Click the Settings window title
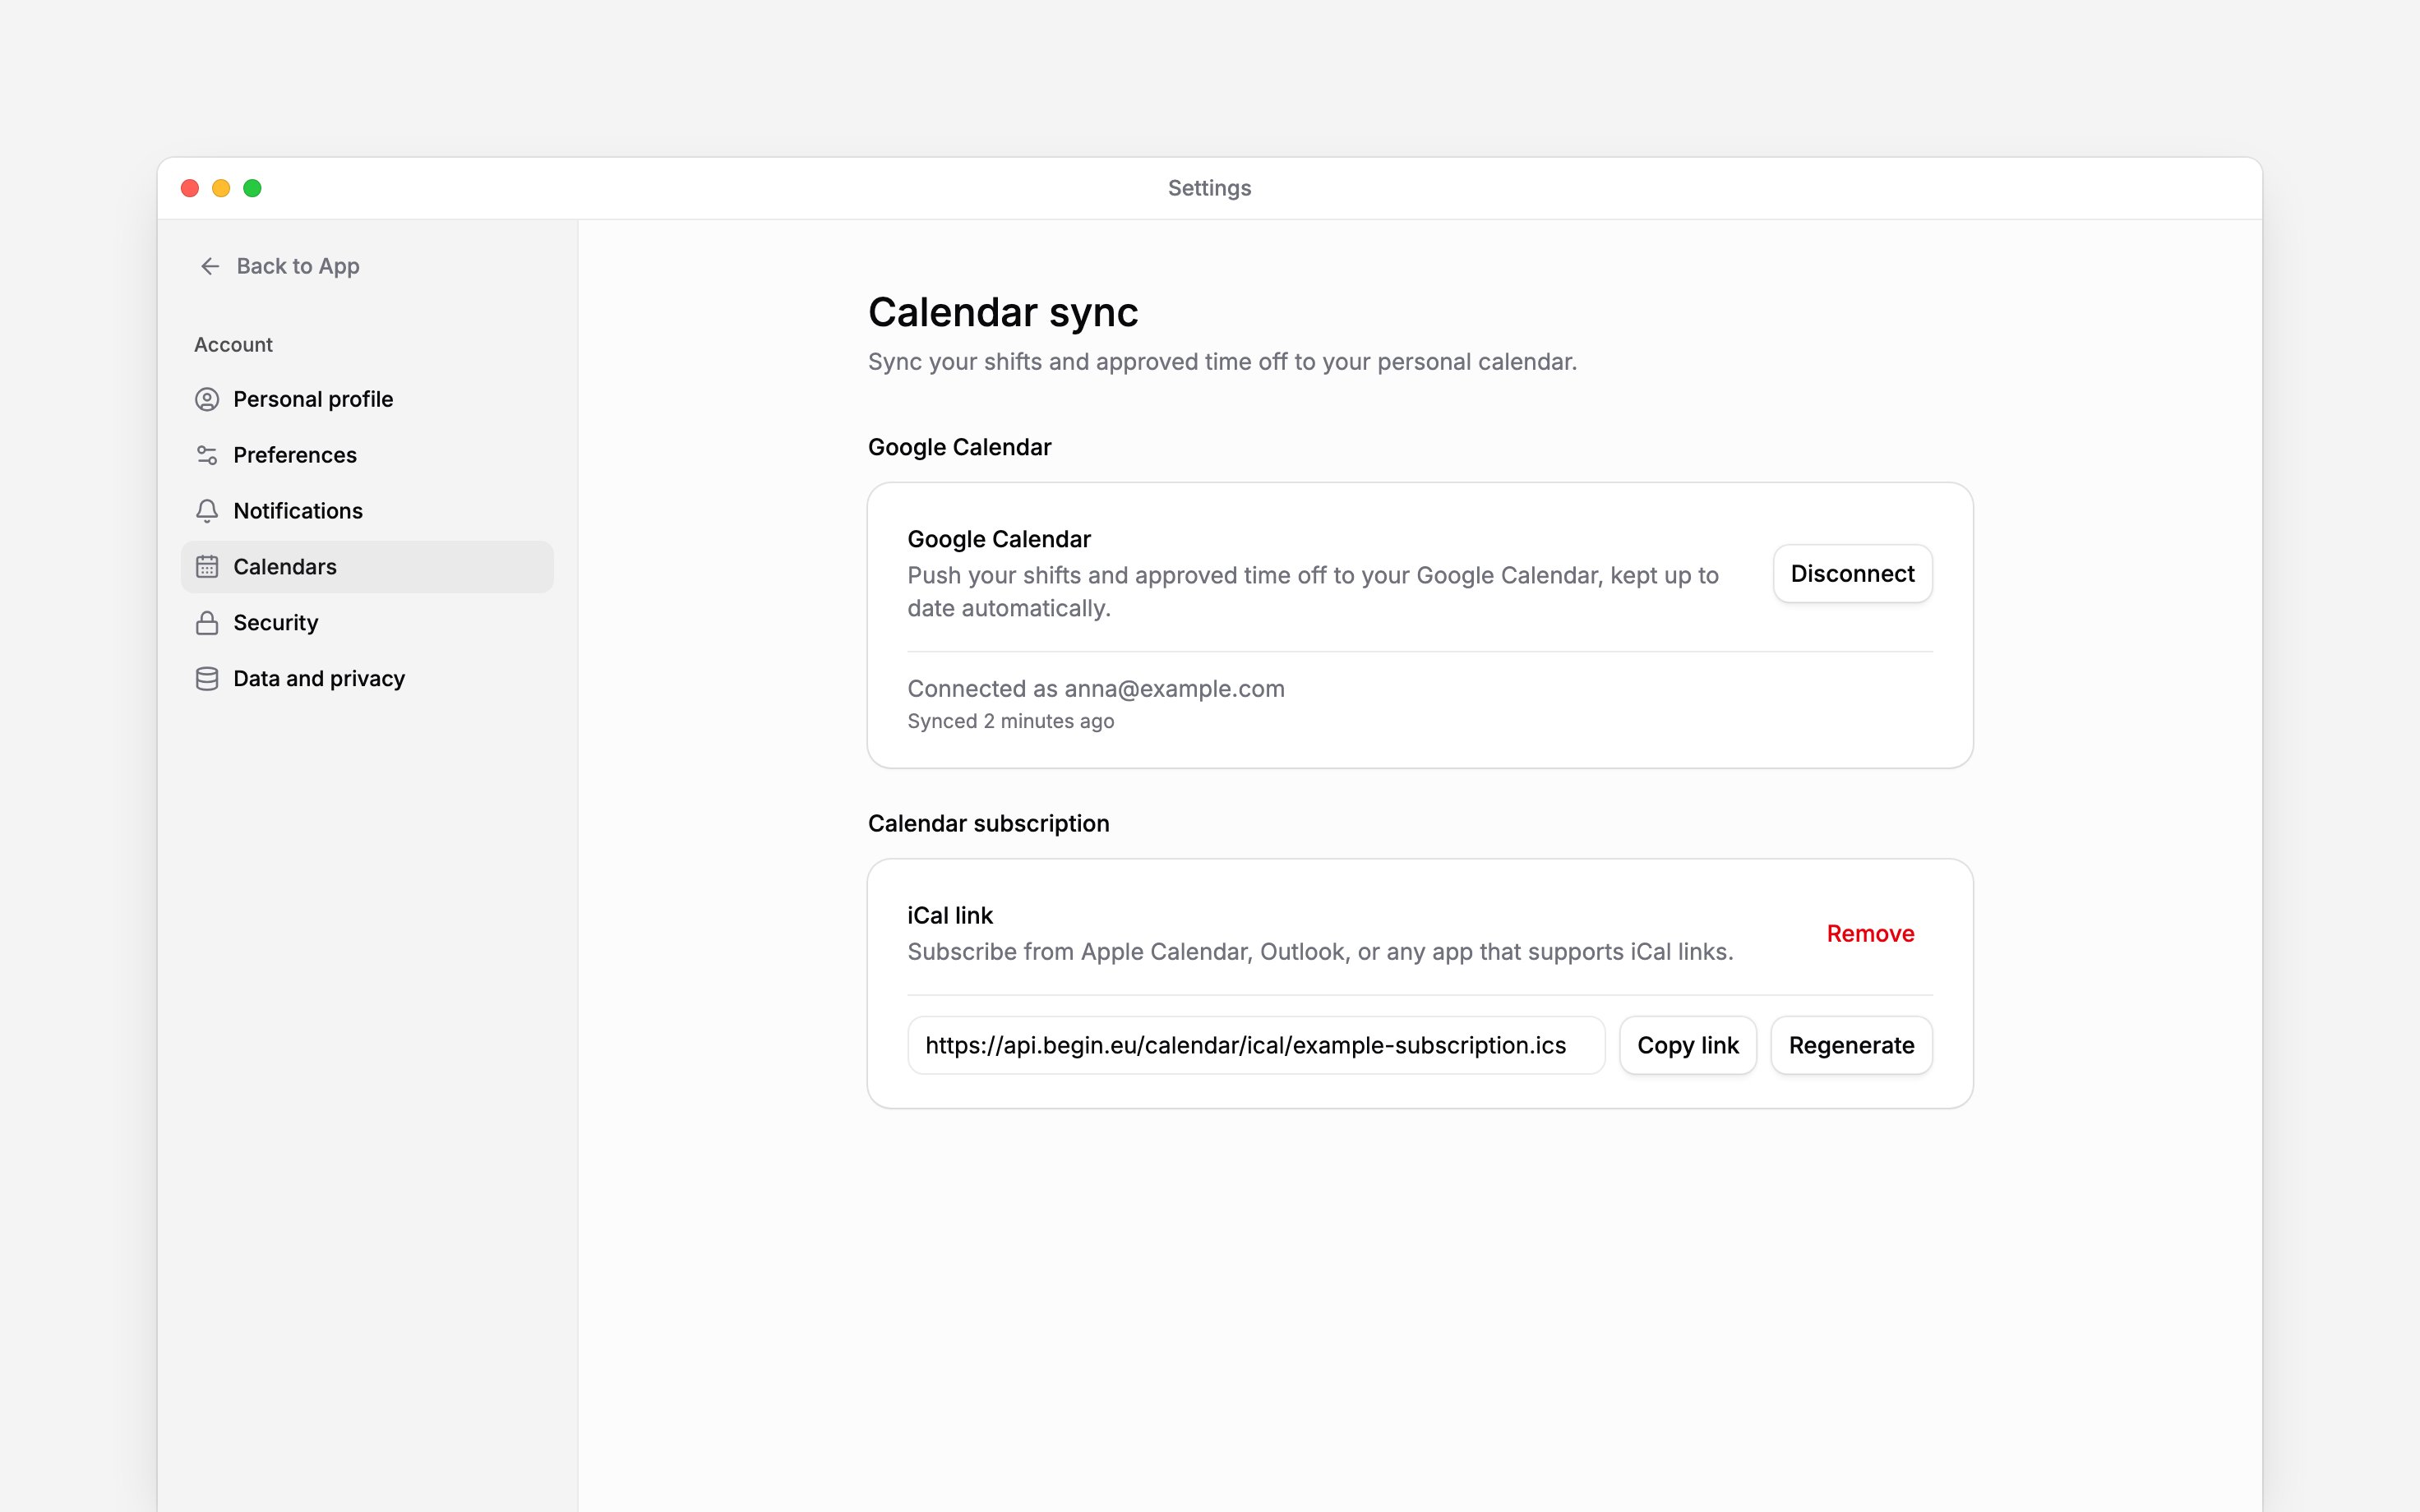Screen dimensions: 2420x1512 (x=1210, y=188)
